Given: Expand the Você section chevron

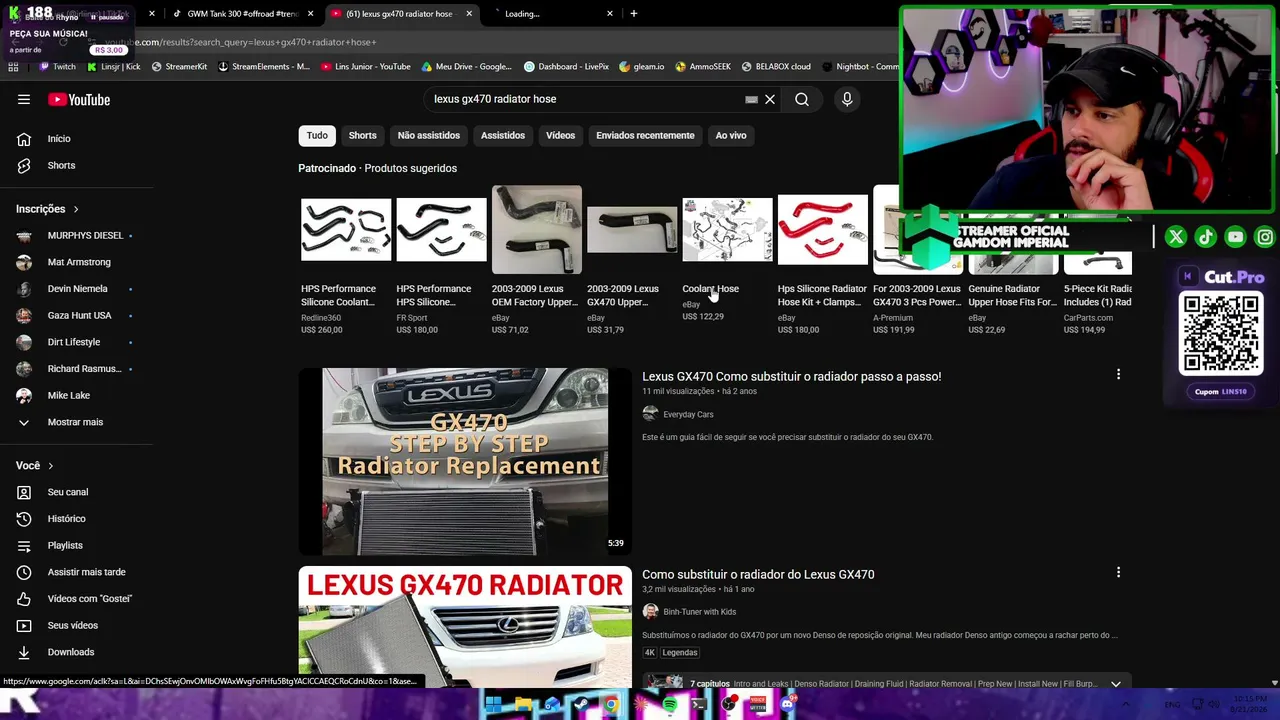Looking at the screenshot, I should point(50,465).
